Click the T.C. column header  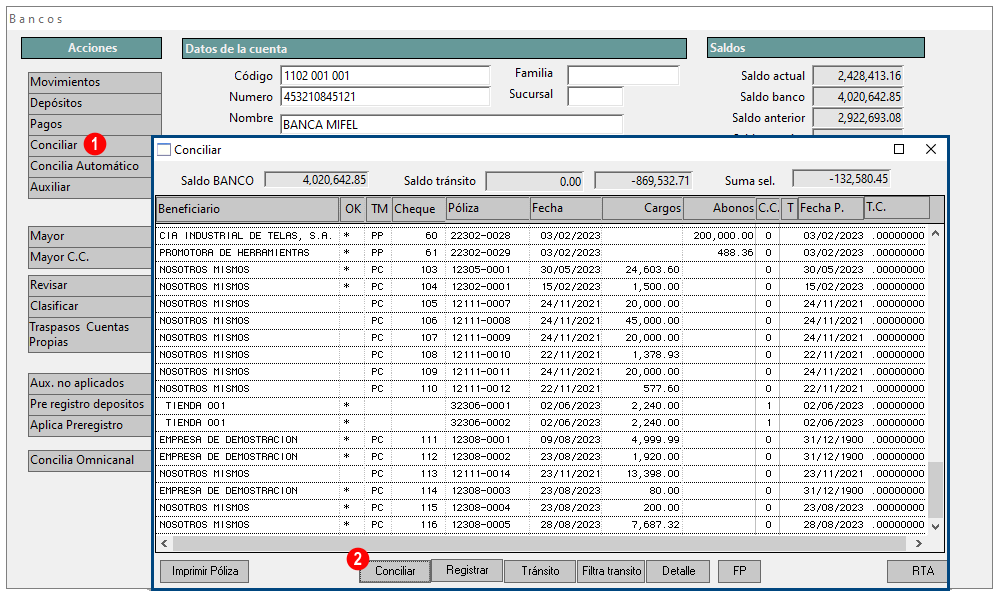point(897,208)
